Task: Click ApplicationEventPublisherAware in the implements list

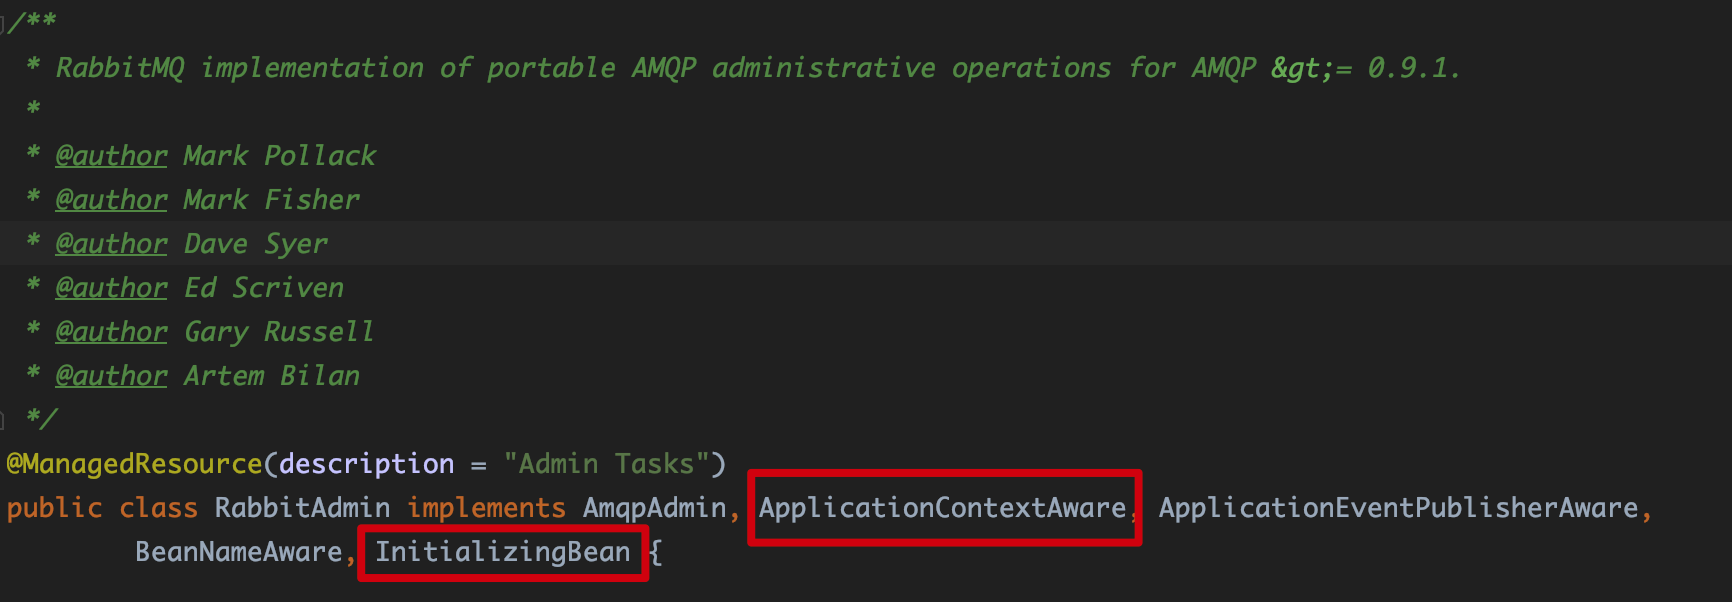Action: point(1398,508)
